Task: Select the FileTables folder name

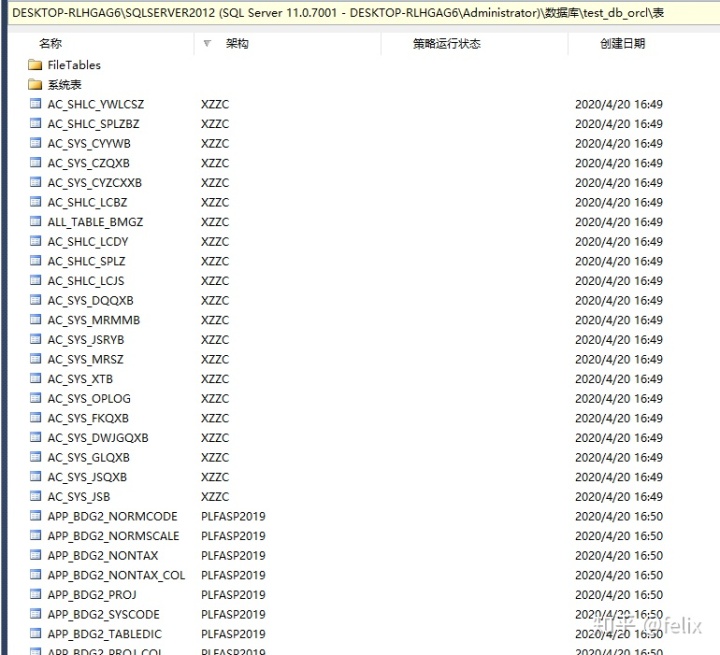Action: pos(74,65)
